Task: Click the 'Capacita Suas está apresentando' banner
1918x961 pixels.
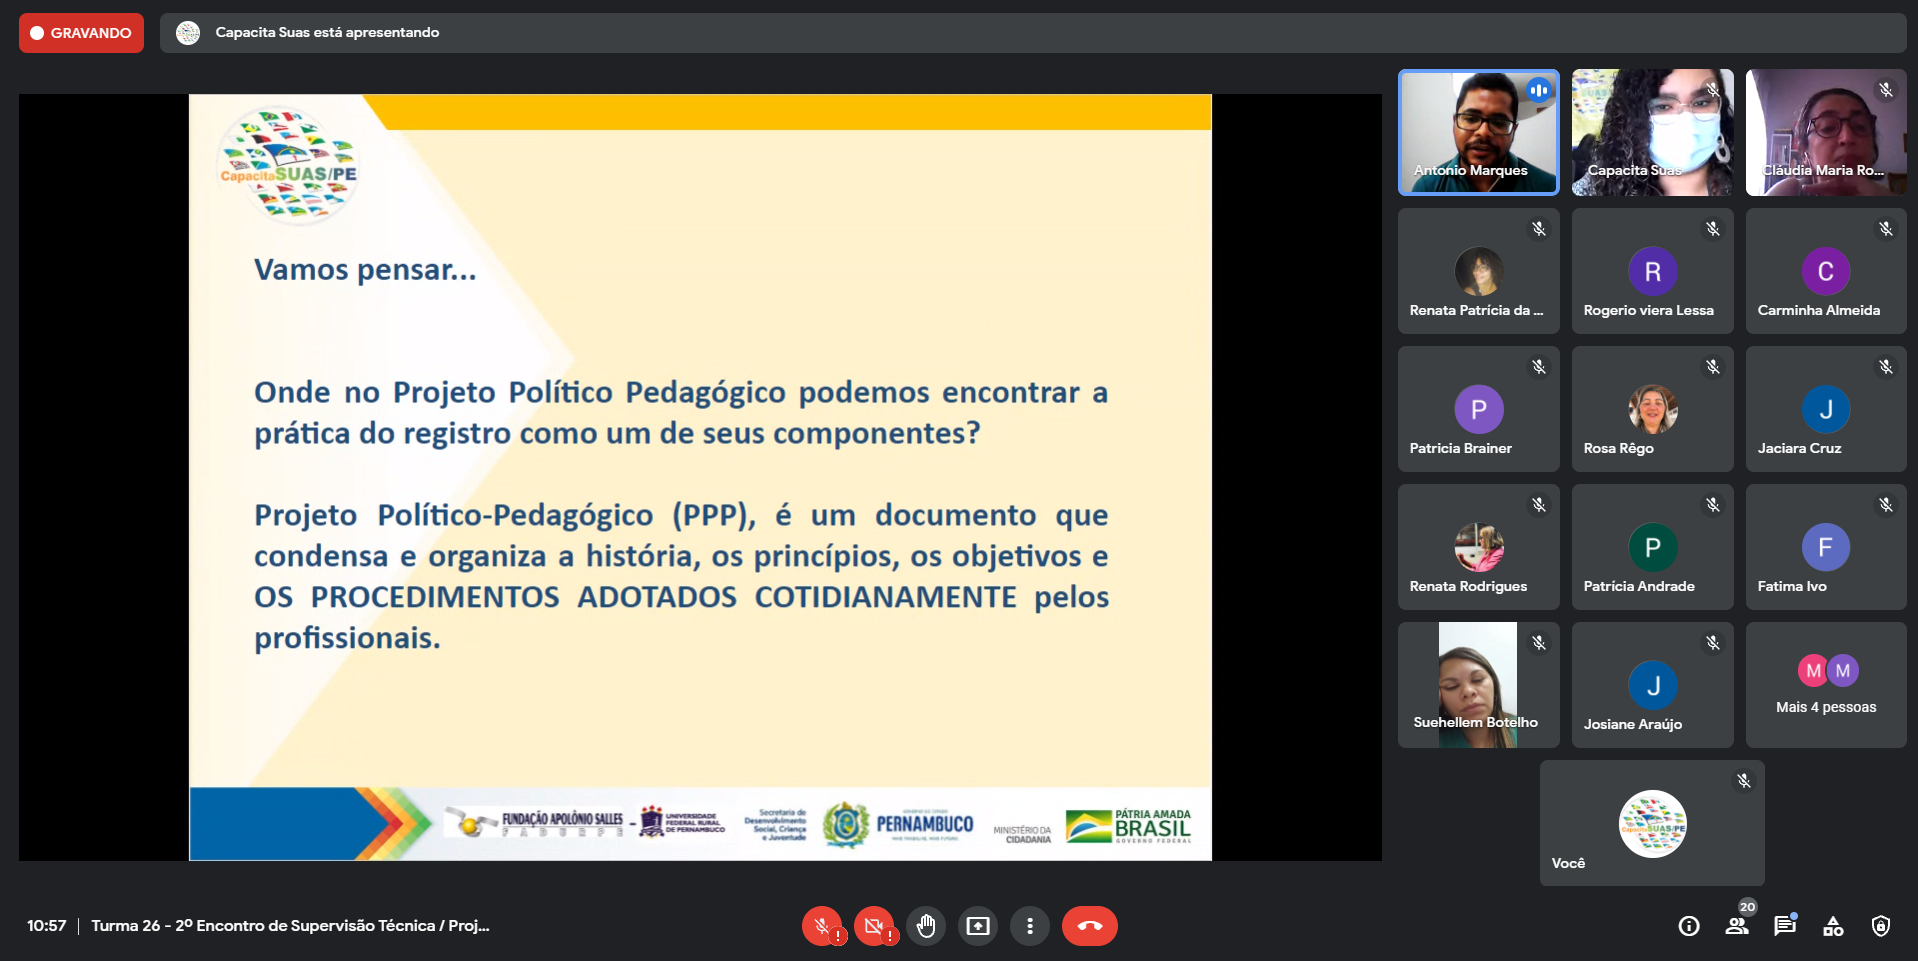Action: point(327,33)
